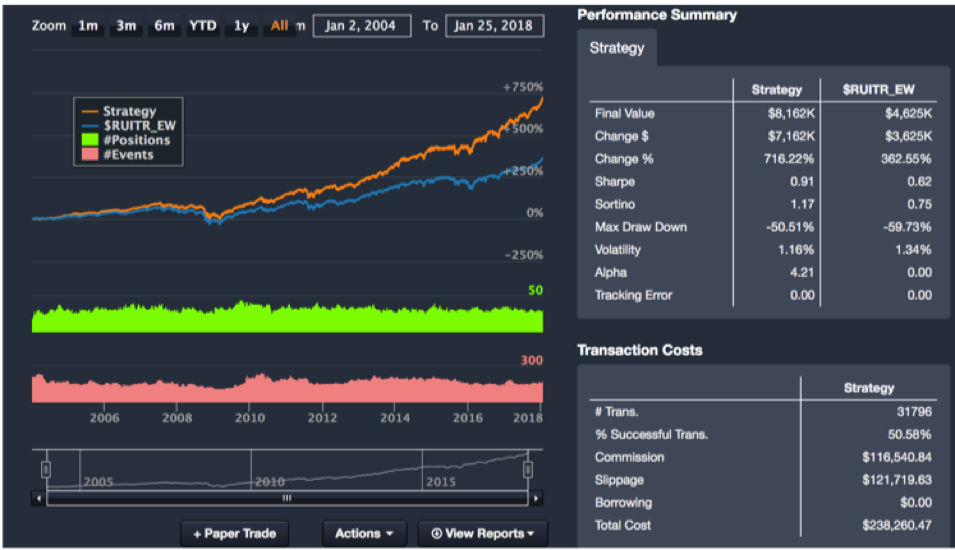Click the scrollbar center grip
Image resolution: width=955 pixels, height=550 pixels.
pos(286,497)
